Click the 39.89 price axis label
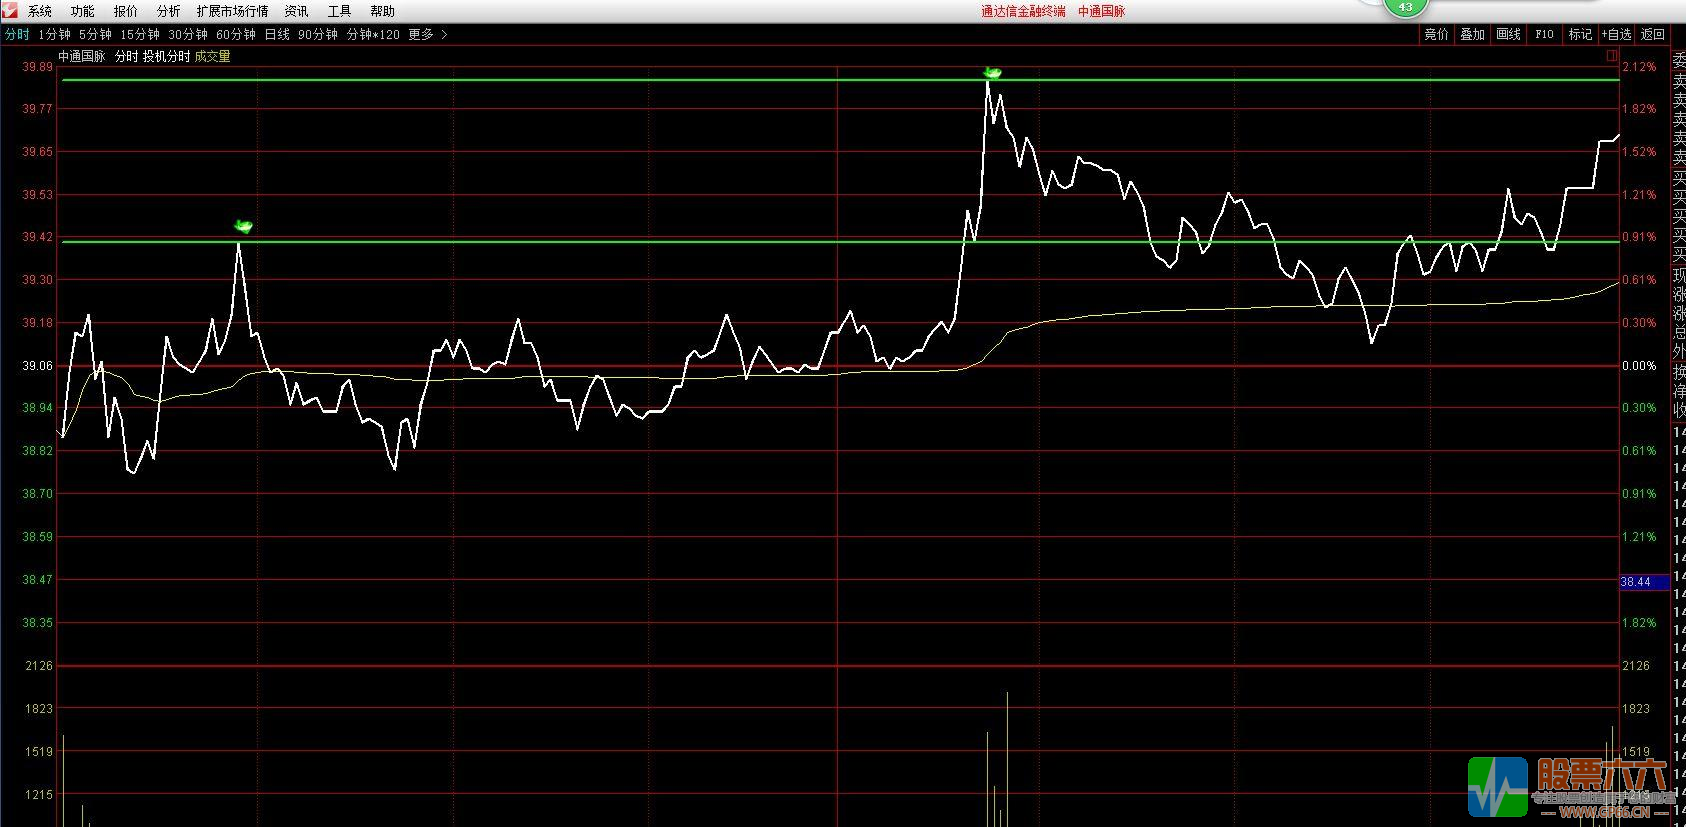Image resolution: width=1686 pixels, height=827 pixels. [37, 66]
